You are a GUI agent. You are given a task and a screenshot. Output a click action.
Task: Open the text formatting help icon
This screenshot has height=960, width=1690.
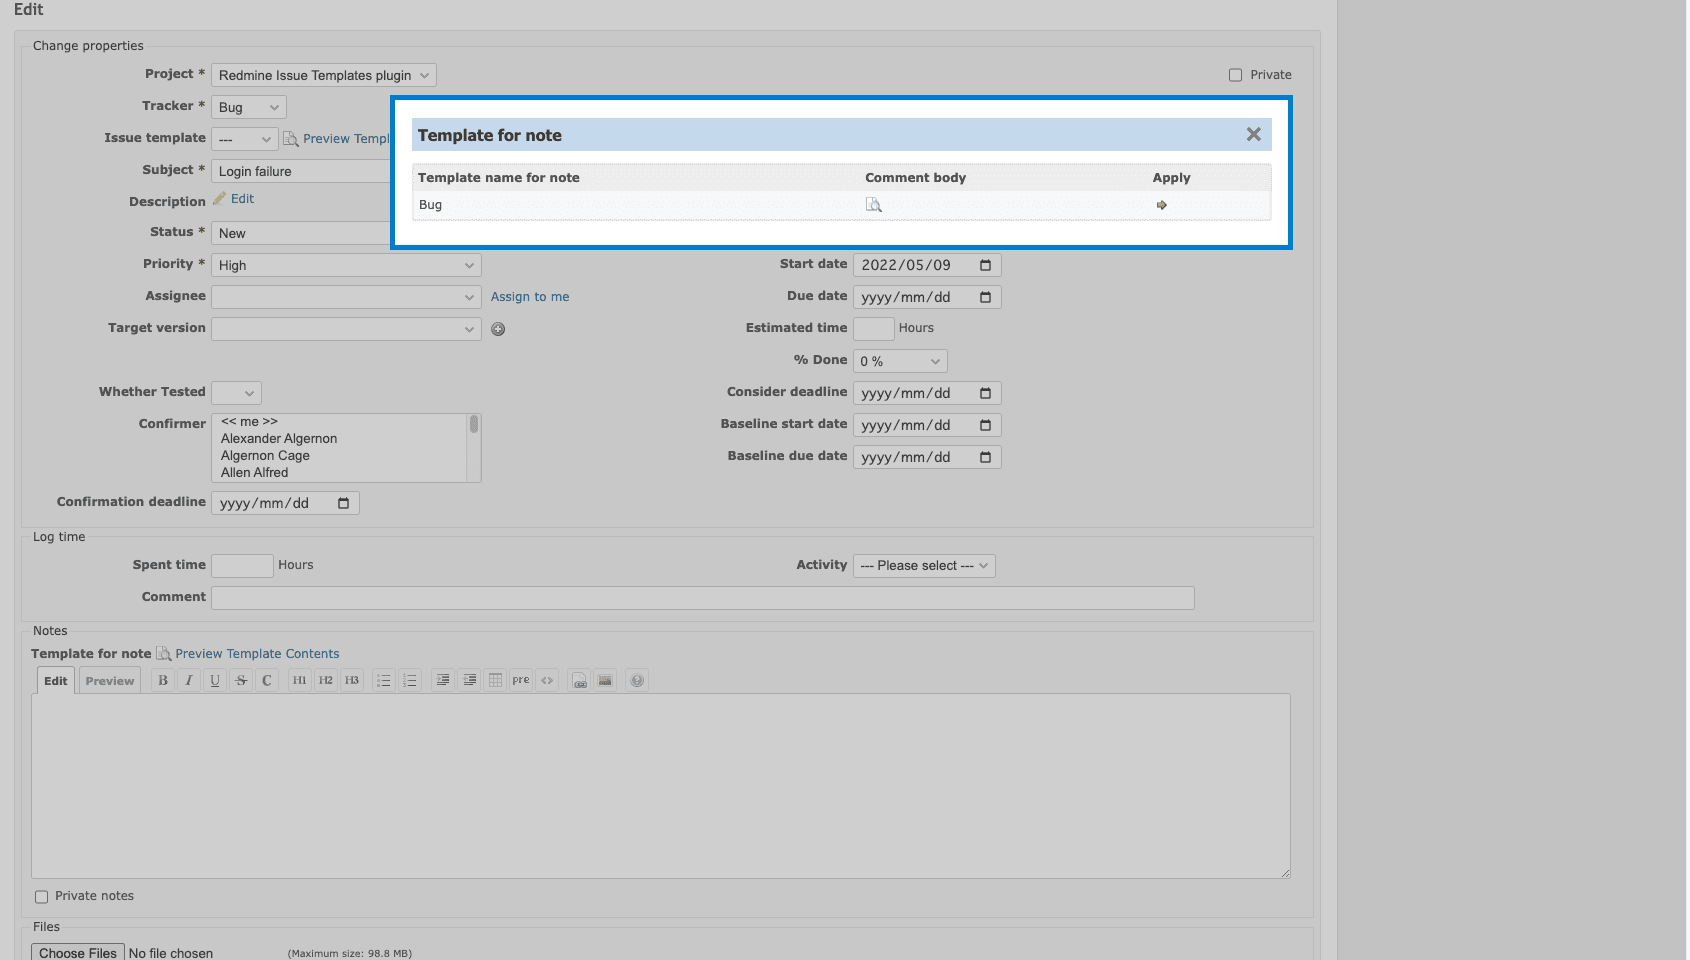coord(637,681)
